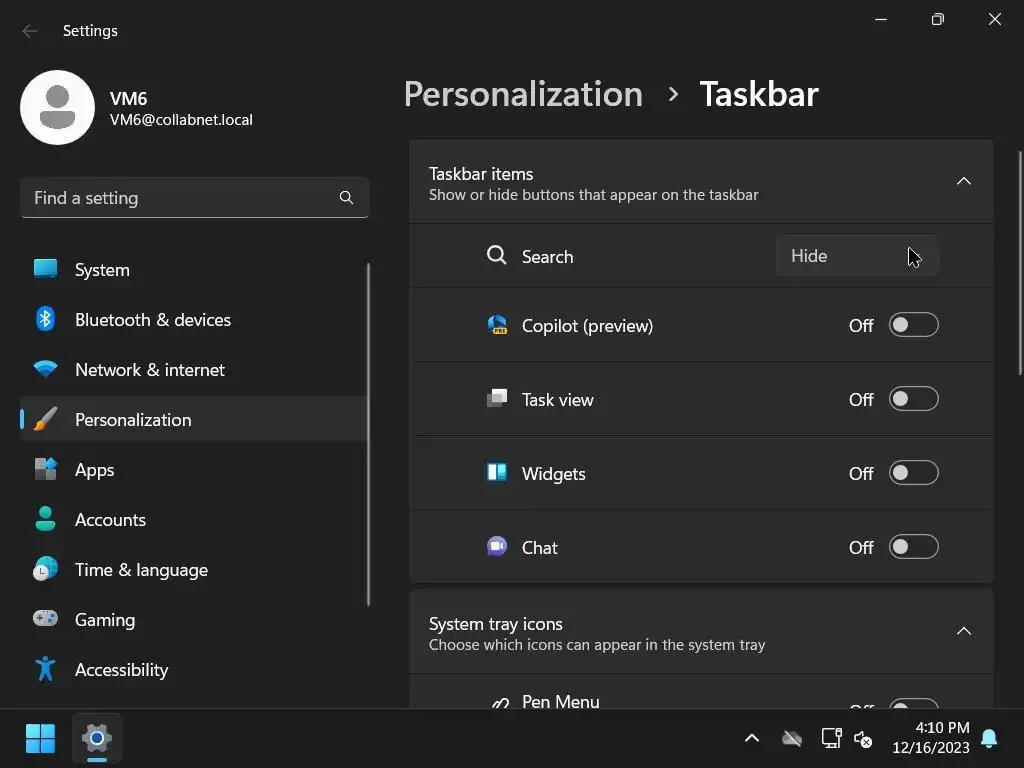1024x768 pixels.
Task: Toggle the Copilot (preview) switch
Action: (x=913, y=325)
